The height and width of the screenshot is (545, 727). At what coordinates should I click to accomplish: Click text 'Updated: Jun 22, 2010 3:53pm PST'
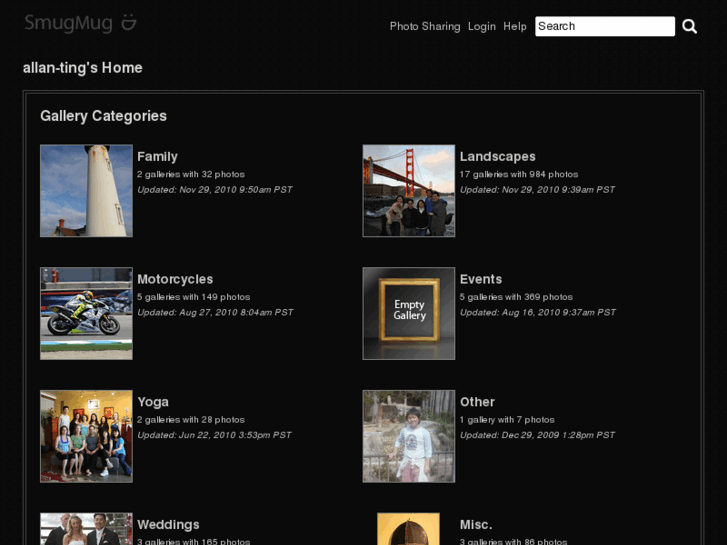[214, 435]
